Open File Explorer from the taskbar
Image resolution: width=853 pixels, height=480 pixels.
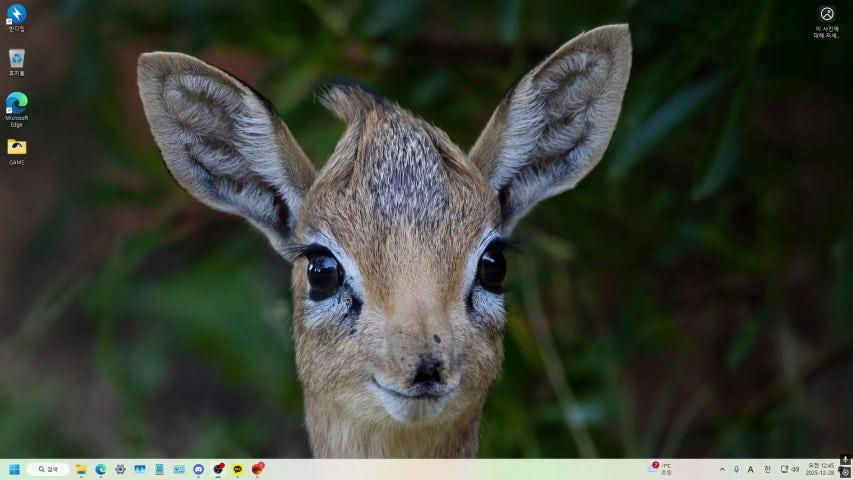[81, 469]
